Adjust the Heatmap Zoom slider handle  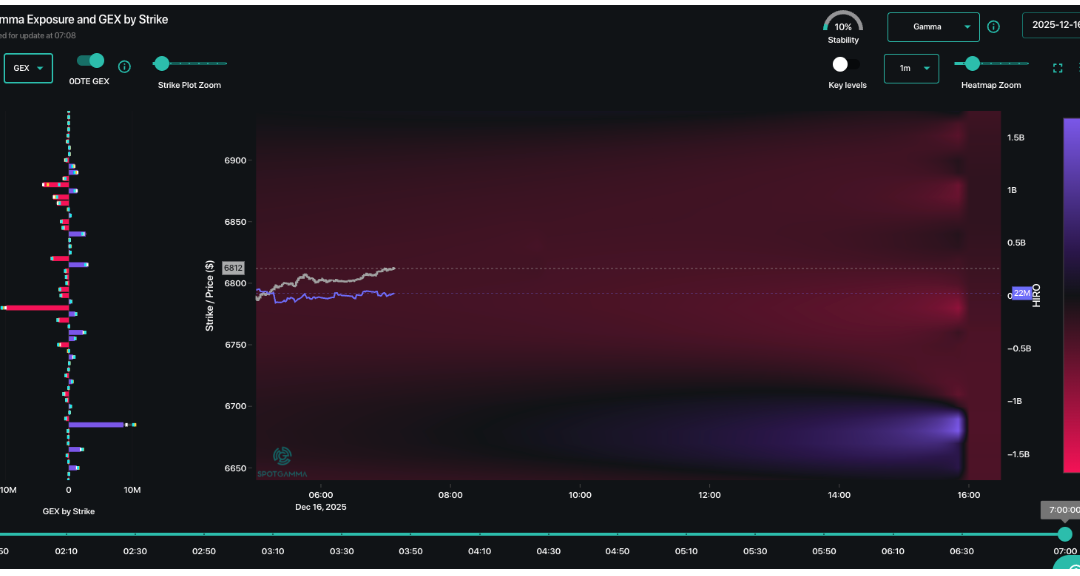(x=971, y=63)
